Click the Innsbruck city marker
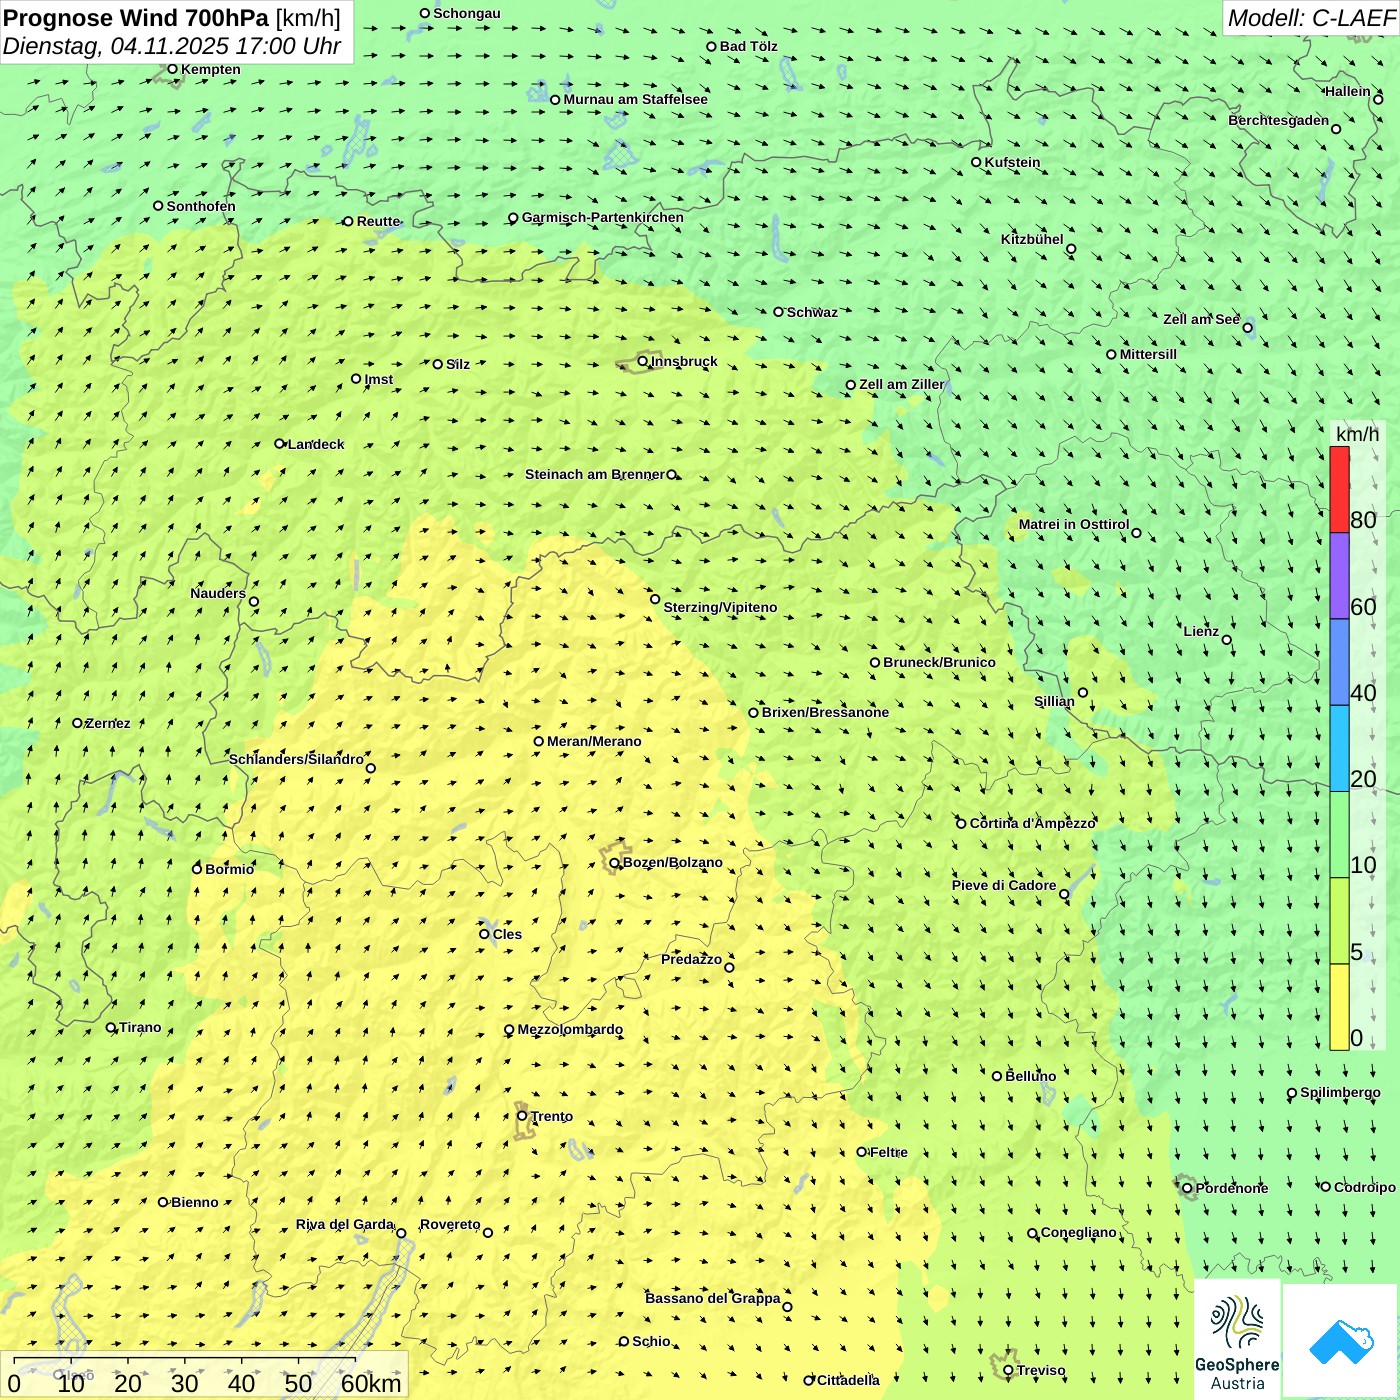This screenshot has height=1400, width=1400. 643,361
